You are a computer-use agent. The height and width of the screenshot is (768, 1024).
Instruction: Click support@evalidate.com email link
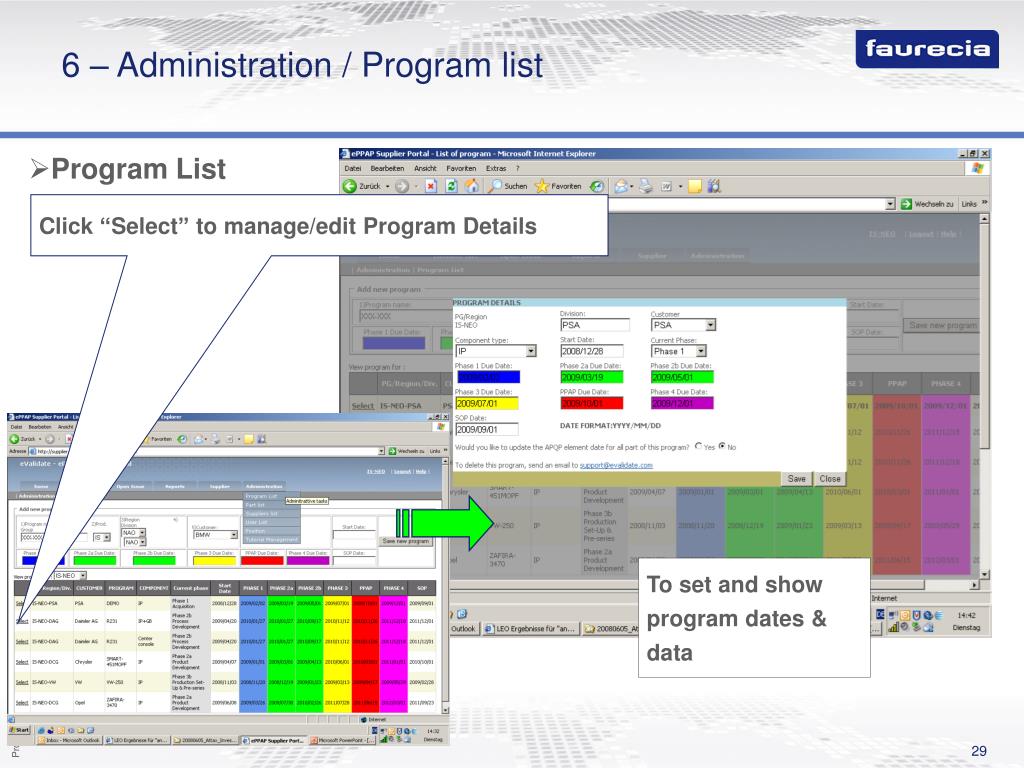point(616,465)
